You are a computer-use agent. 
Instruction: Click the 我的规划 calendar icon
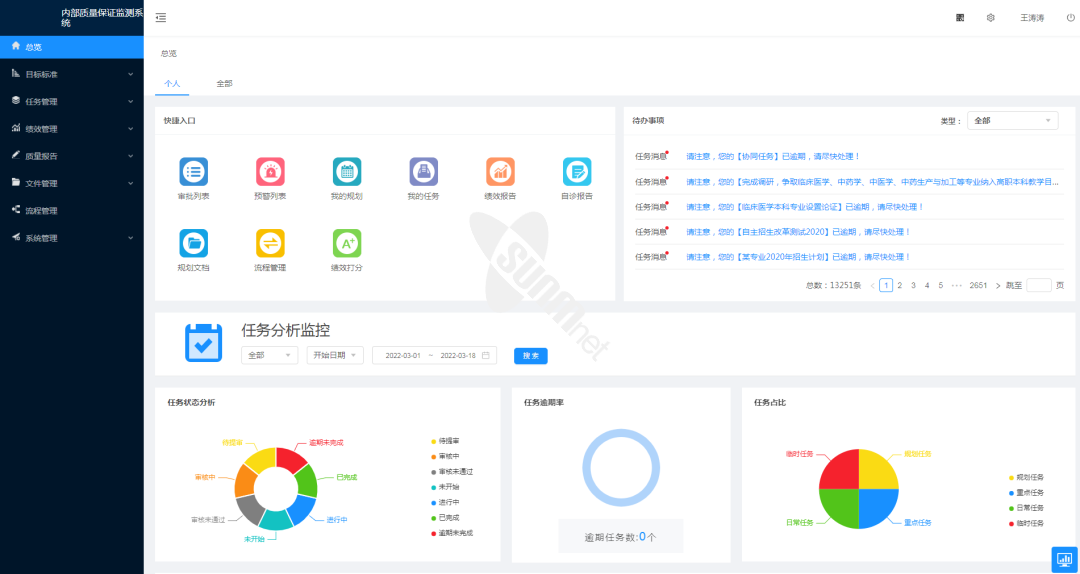(347, 172)
